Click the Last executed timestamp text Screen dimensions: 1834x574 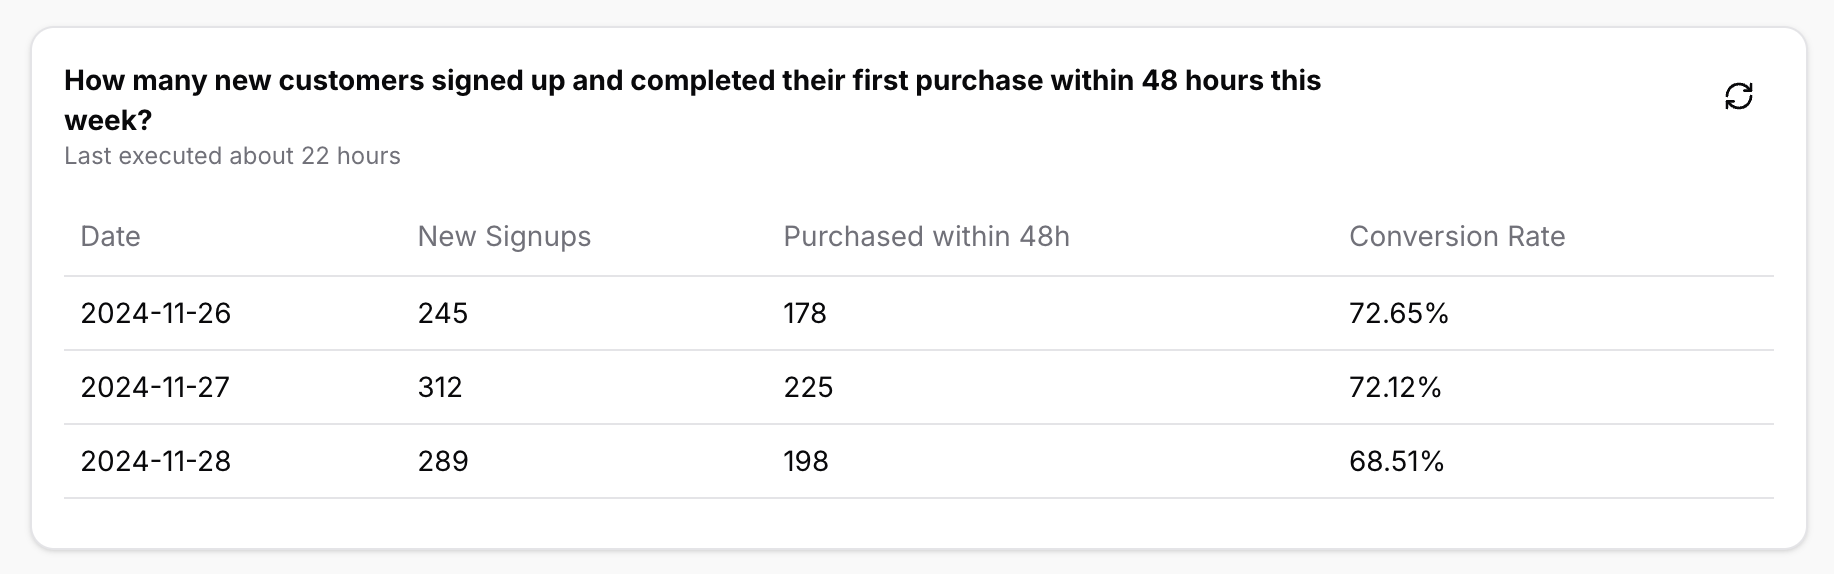tap(232, 156)
